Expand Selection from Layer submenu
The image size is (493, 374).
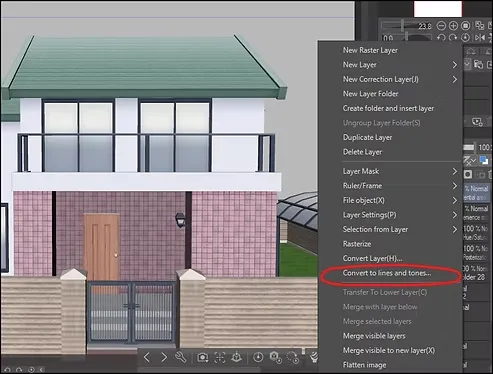(x=390, y=229)
